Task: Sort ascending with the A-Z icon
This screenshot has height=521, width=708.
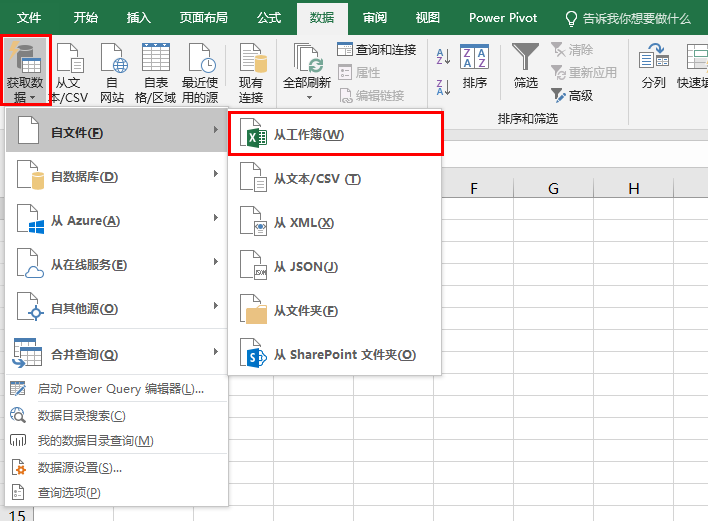Action: (443, 56)
